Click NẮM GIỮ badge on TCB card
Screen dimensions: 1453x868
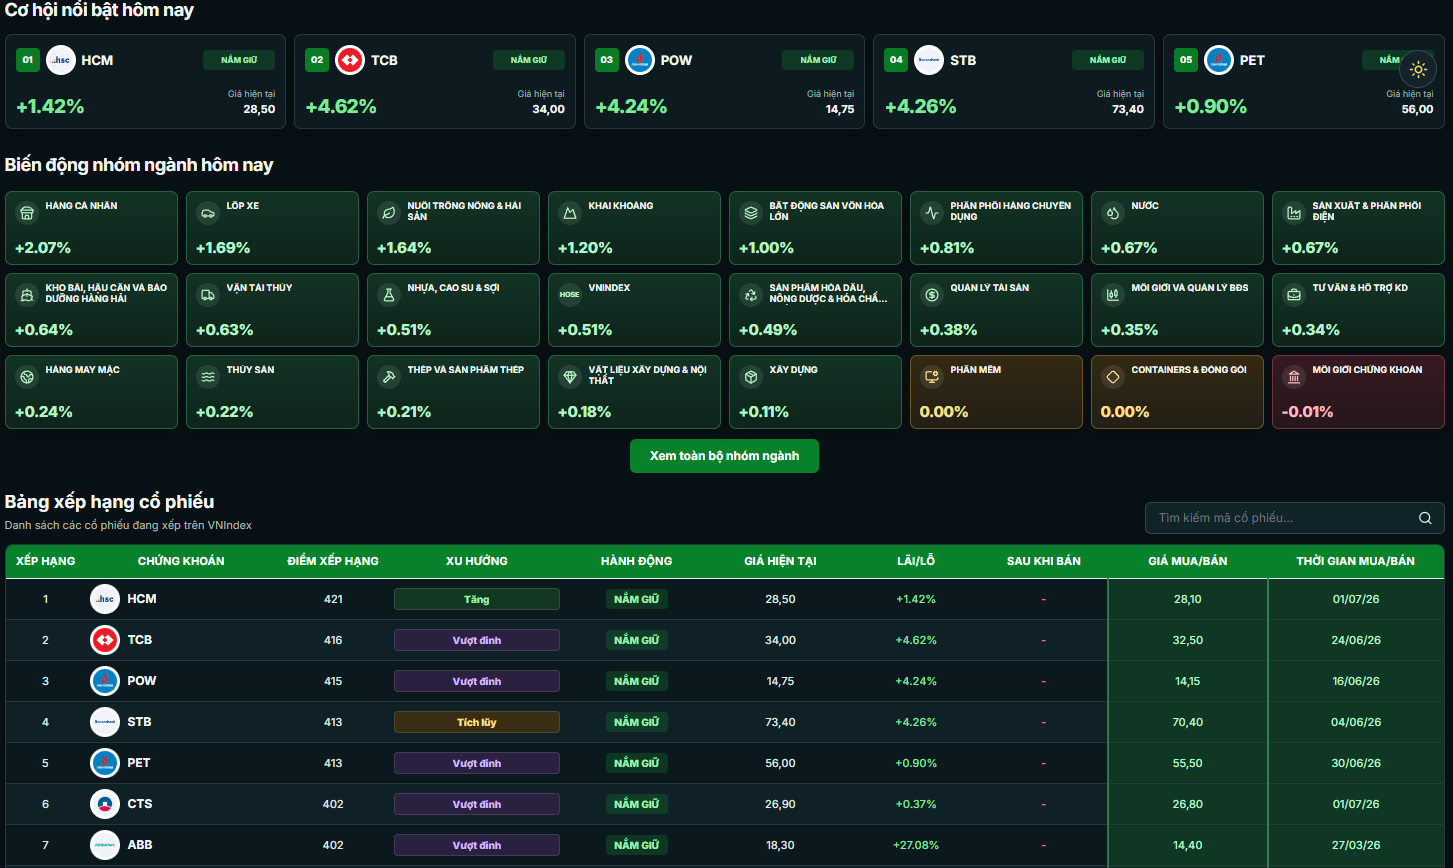(529, 60)
